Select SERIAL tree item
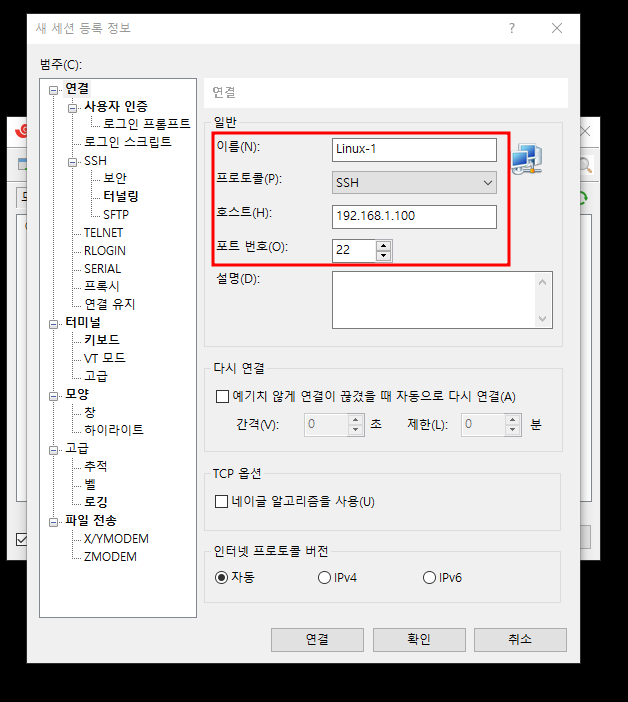 pyautogui.click(x=103, y=269)
